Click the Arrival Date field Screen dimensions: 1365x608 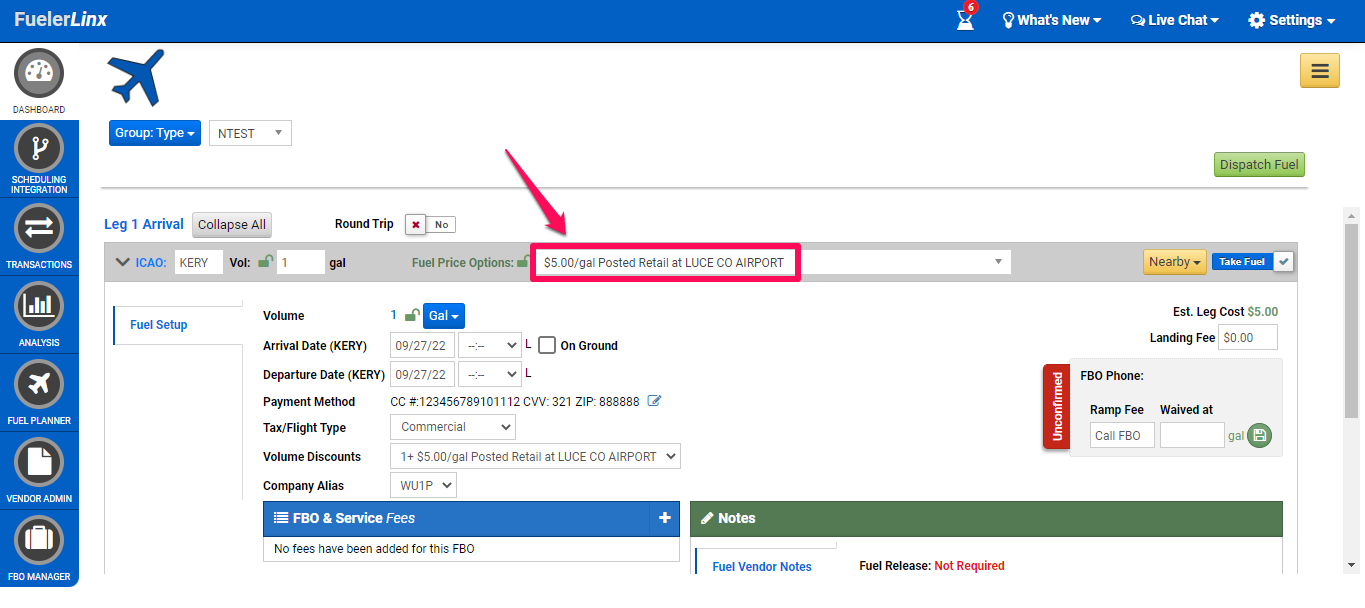422,345
